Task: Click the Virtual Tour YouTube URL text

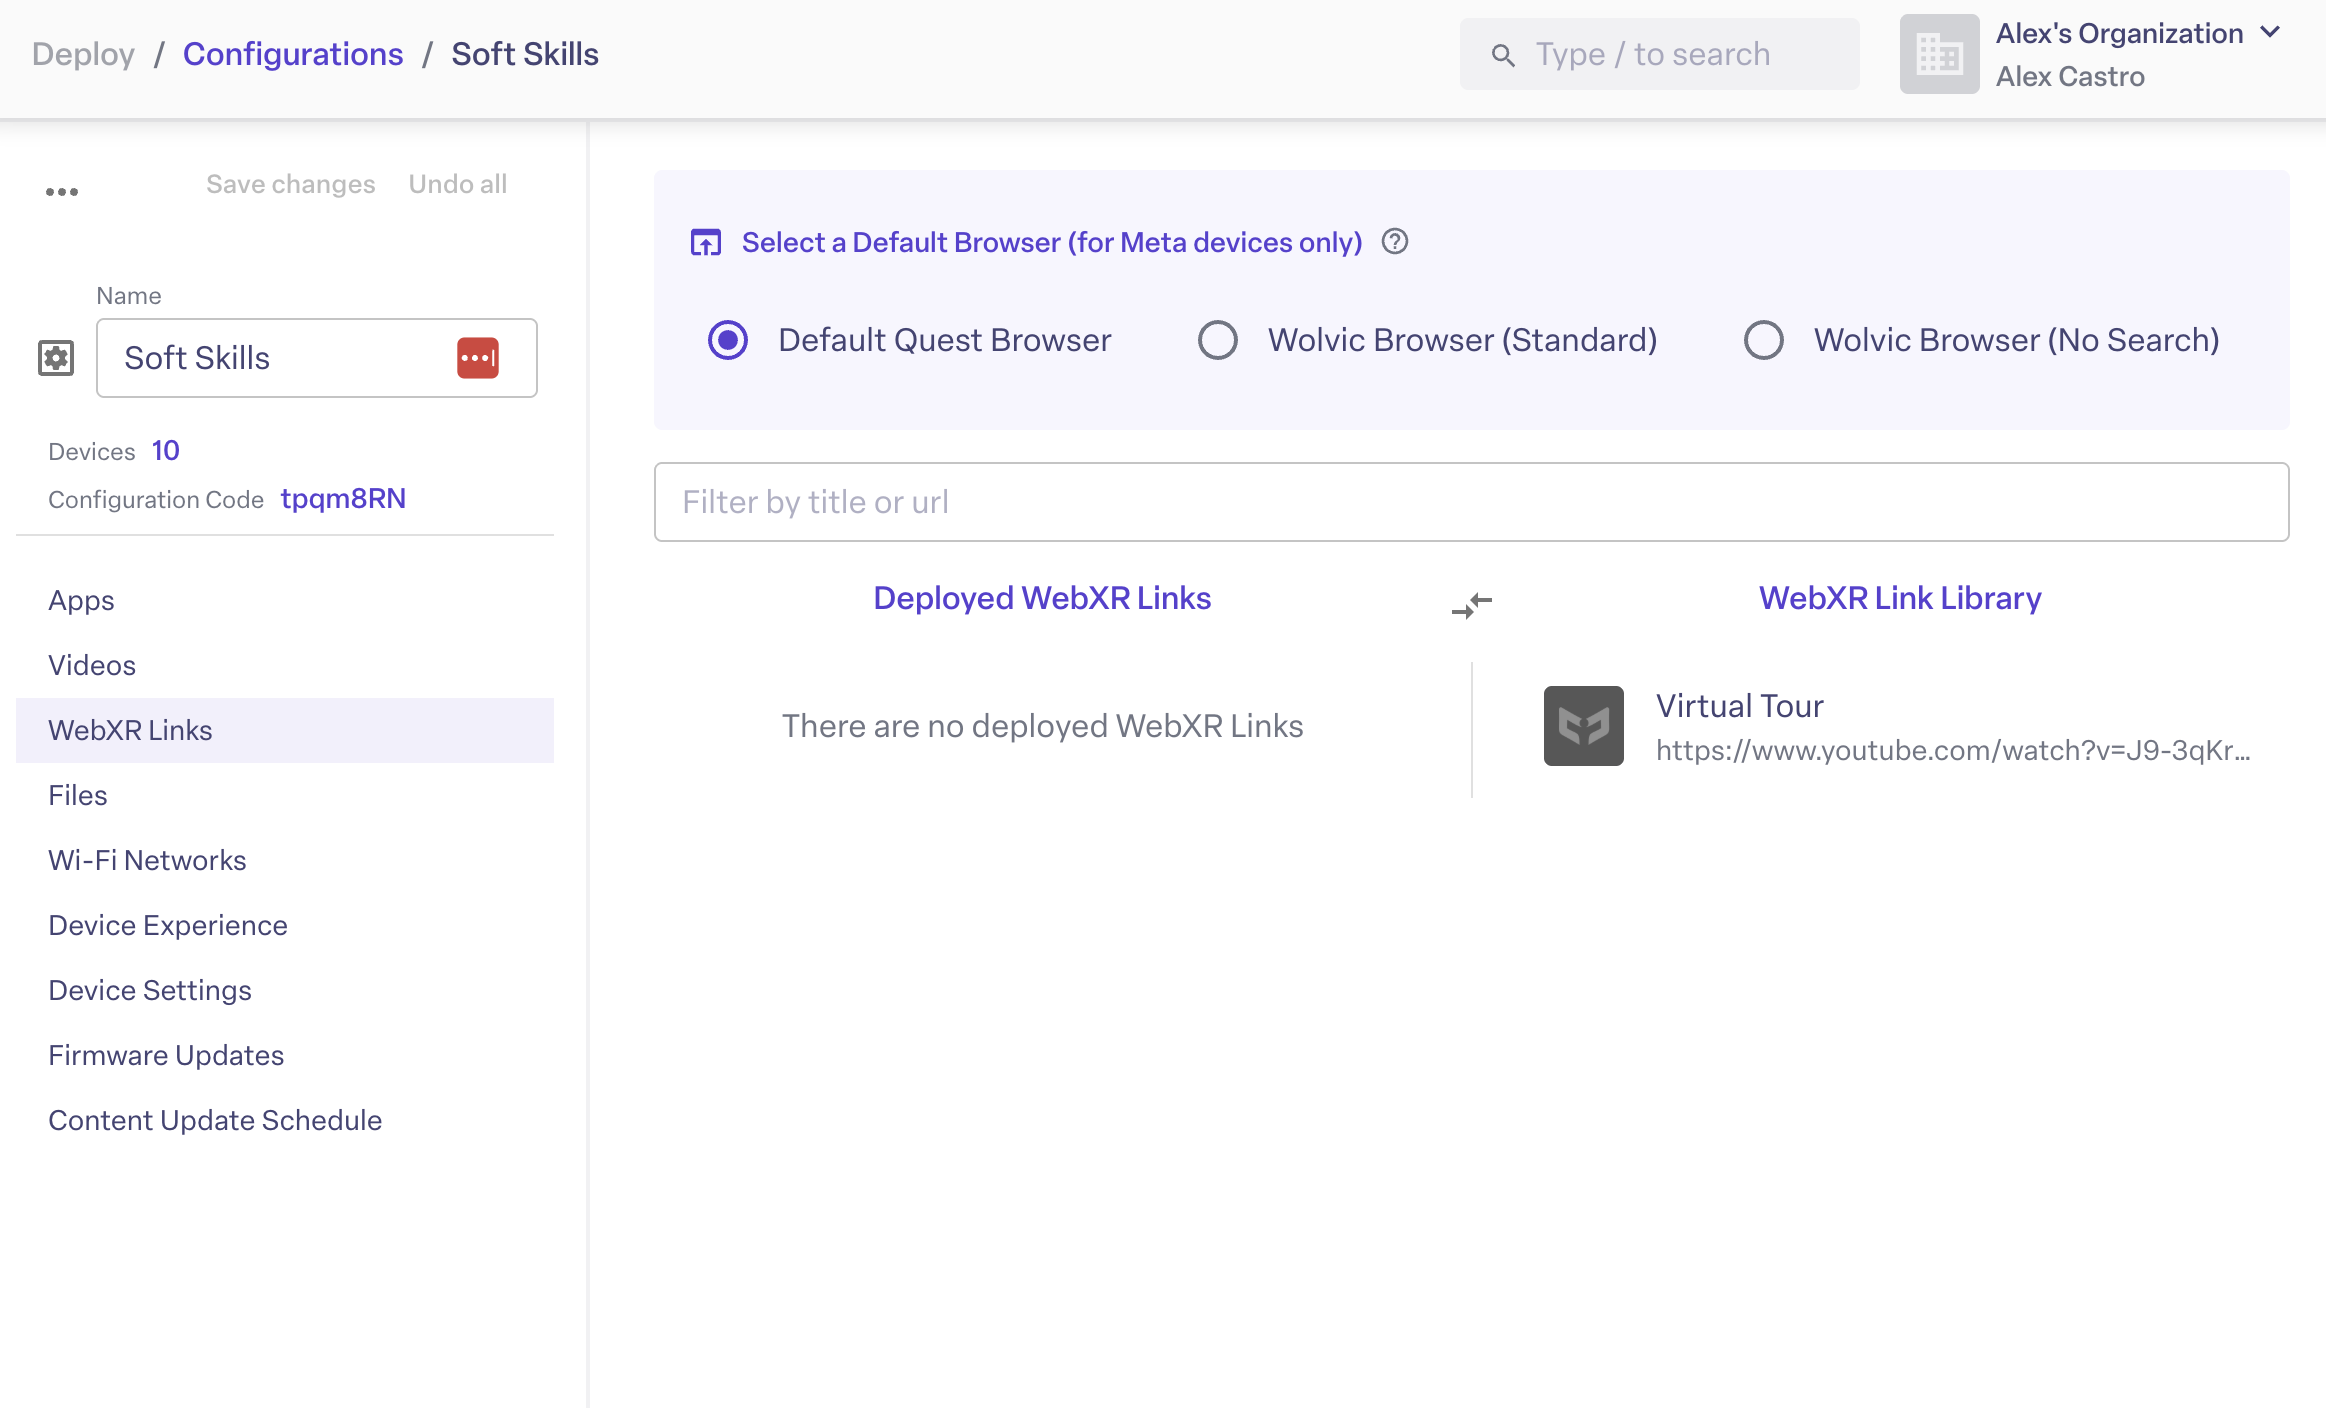Action: (1953, 750)
